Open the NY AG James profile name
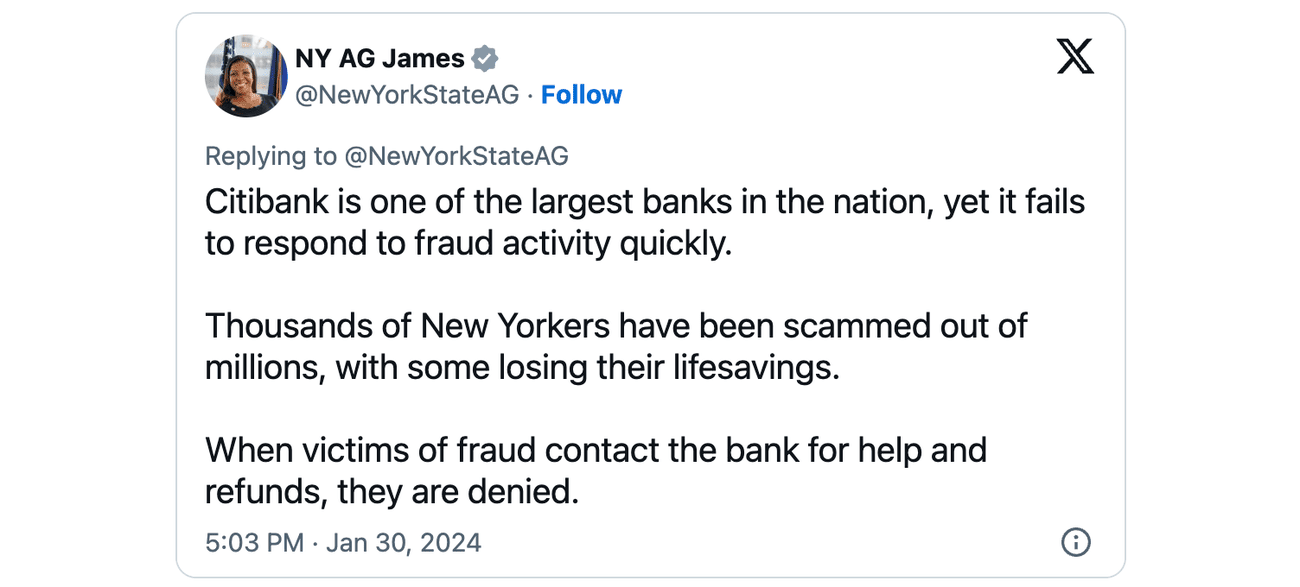Viewport: 1300px width, 587px height. (380, 58)
